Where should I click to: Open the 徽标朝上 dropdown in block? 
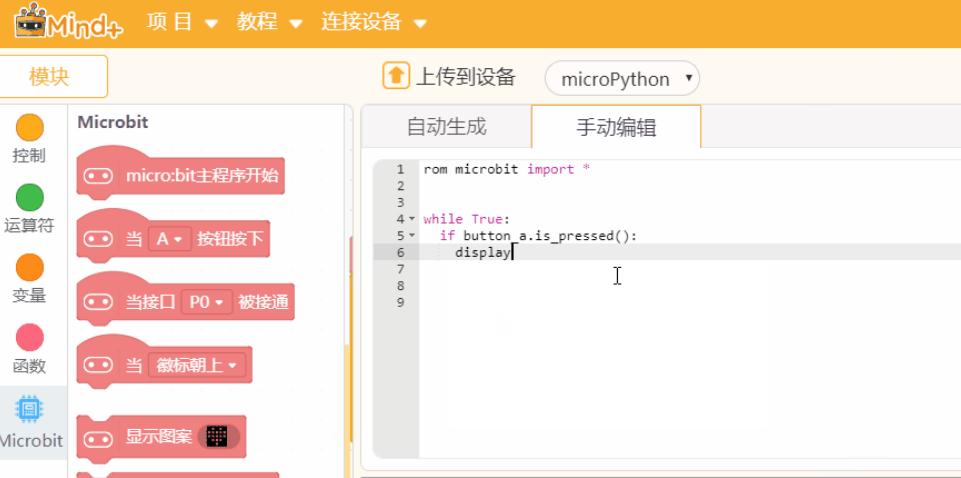[197, 365]
